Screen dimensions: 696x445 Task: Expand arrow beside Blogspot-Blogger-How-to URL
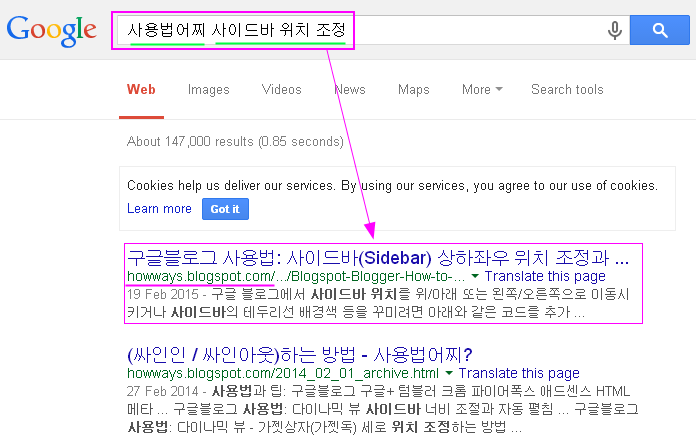pyautogui.click(x=475, y=276)
